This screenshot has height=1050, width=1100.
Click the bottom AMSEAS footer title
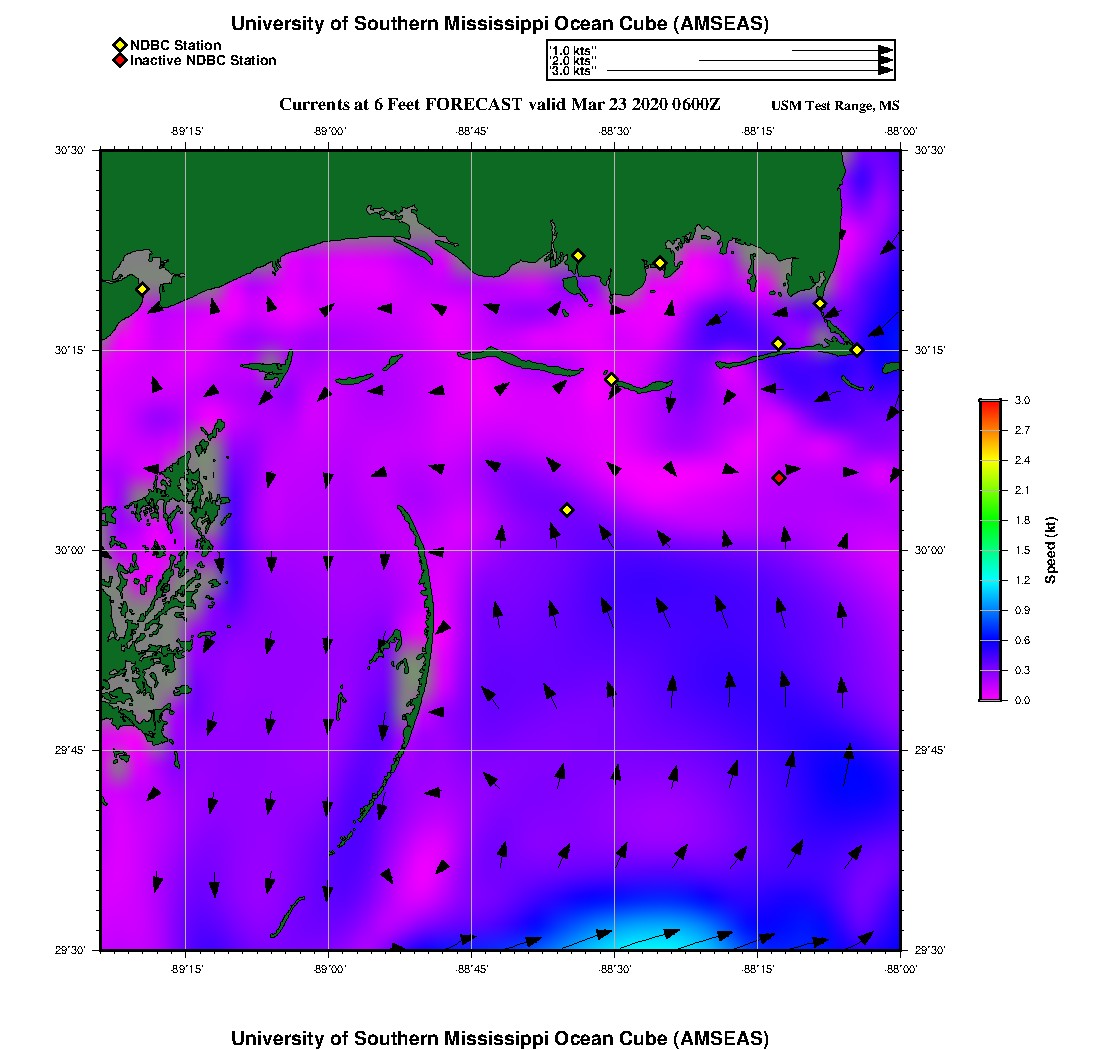pyautogui.click(x=499, y=1038)
